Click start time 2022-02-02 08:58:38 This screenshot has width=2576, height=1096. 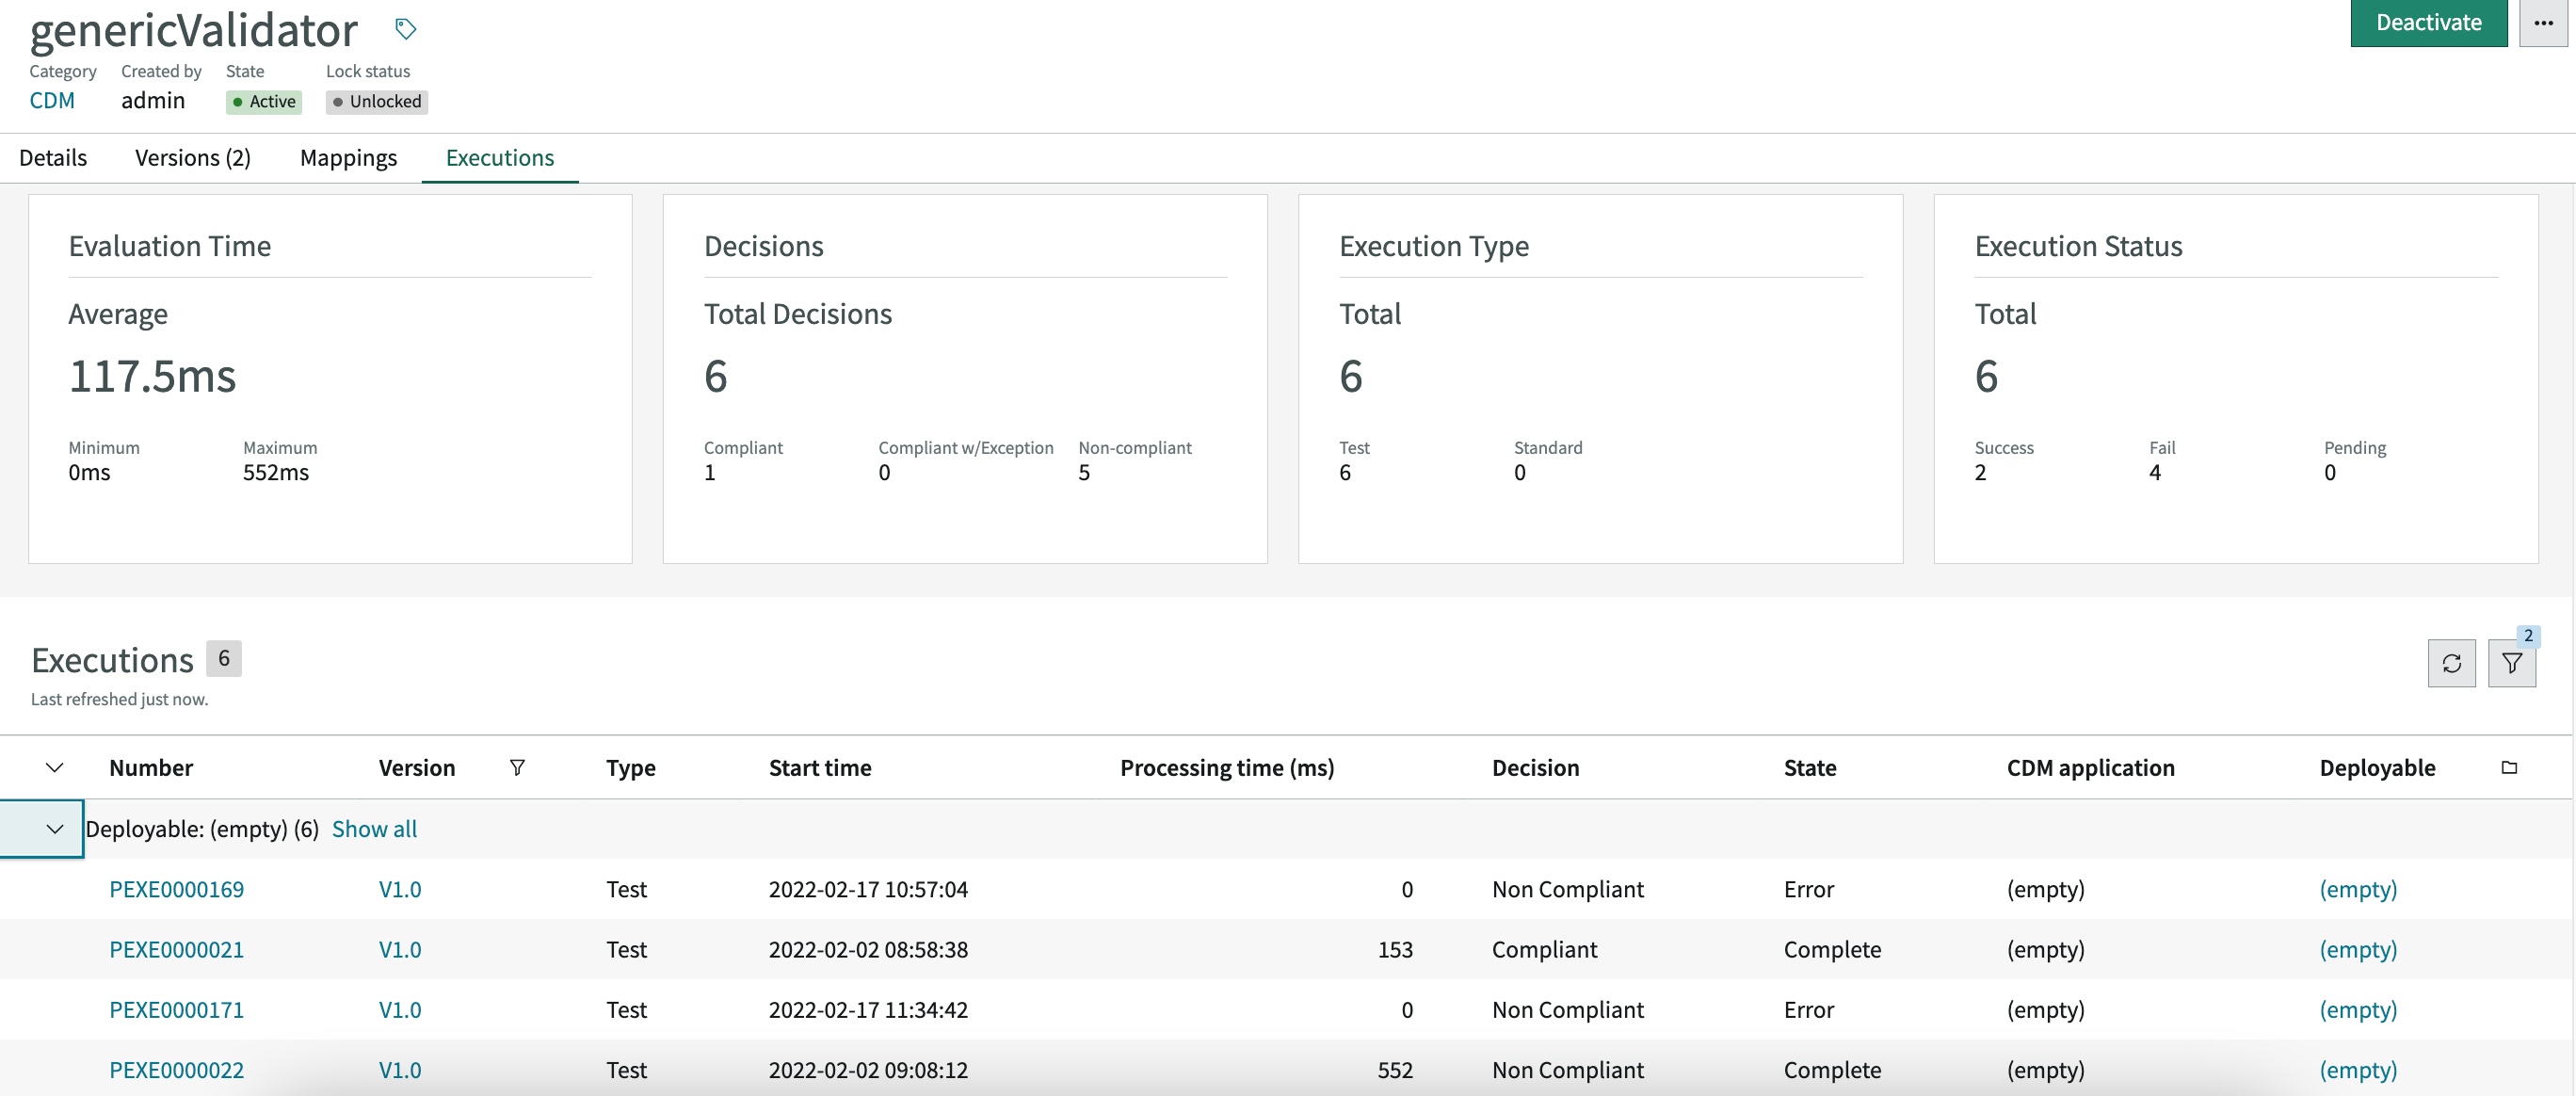868,949
